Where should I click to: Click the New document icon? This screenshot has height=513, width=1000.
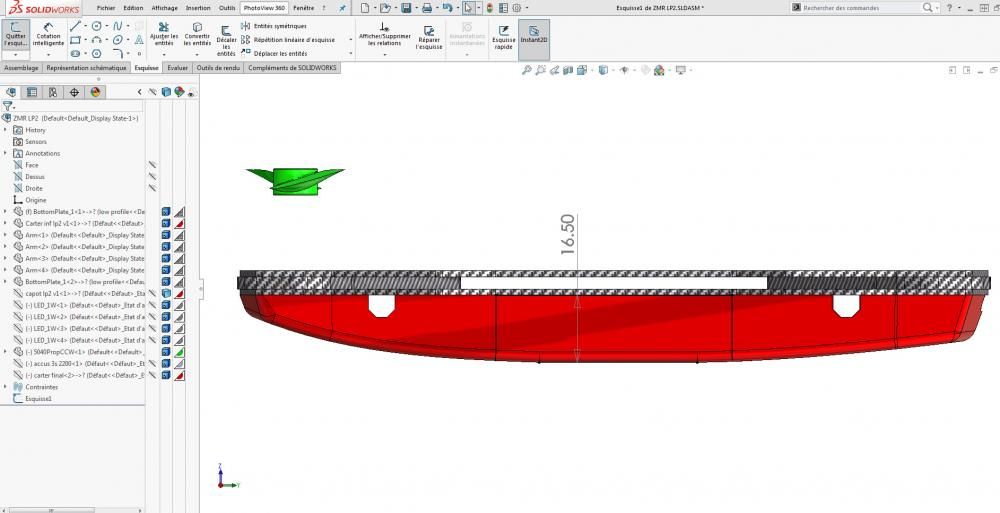click(364, 8)
